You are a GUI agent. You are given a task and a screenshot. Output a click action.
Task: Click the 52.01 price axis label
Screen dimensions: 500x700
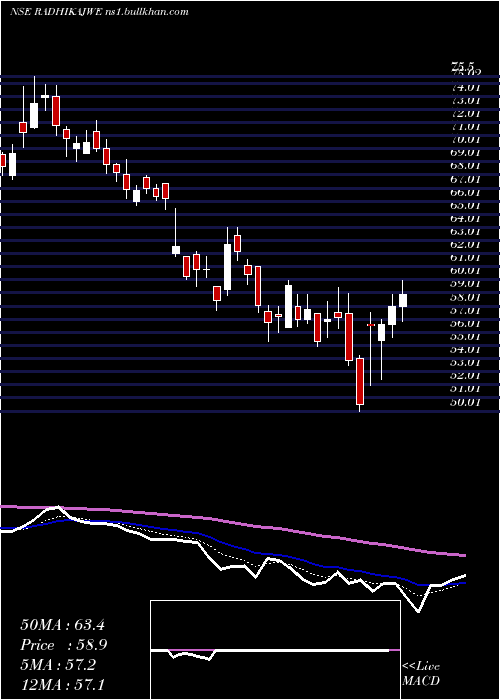[x=466, y=375]
